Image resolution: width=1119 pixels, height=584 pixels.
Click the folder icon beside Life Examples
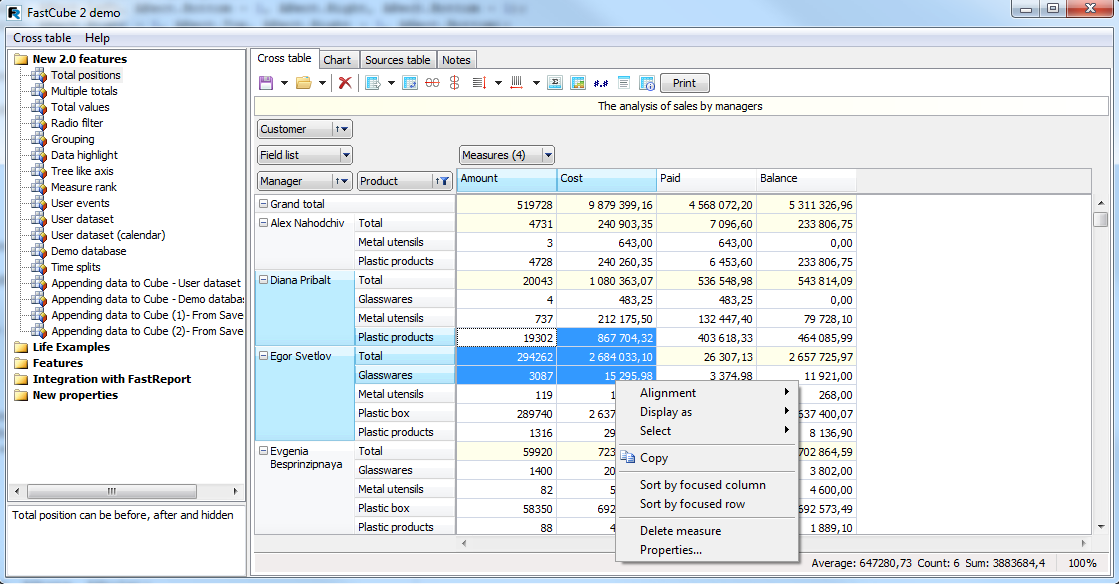[x=21, y=348]
